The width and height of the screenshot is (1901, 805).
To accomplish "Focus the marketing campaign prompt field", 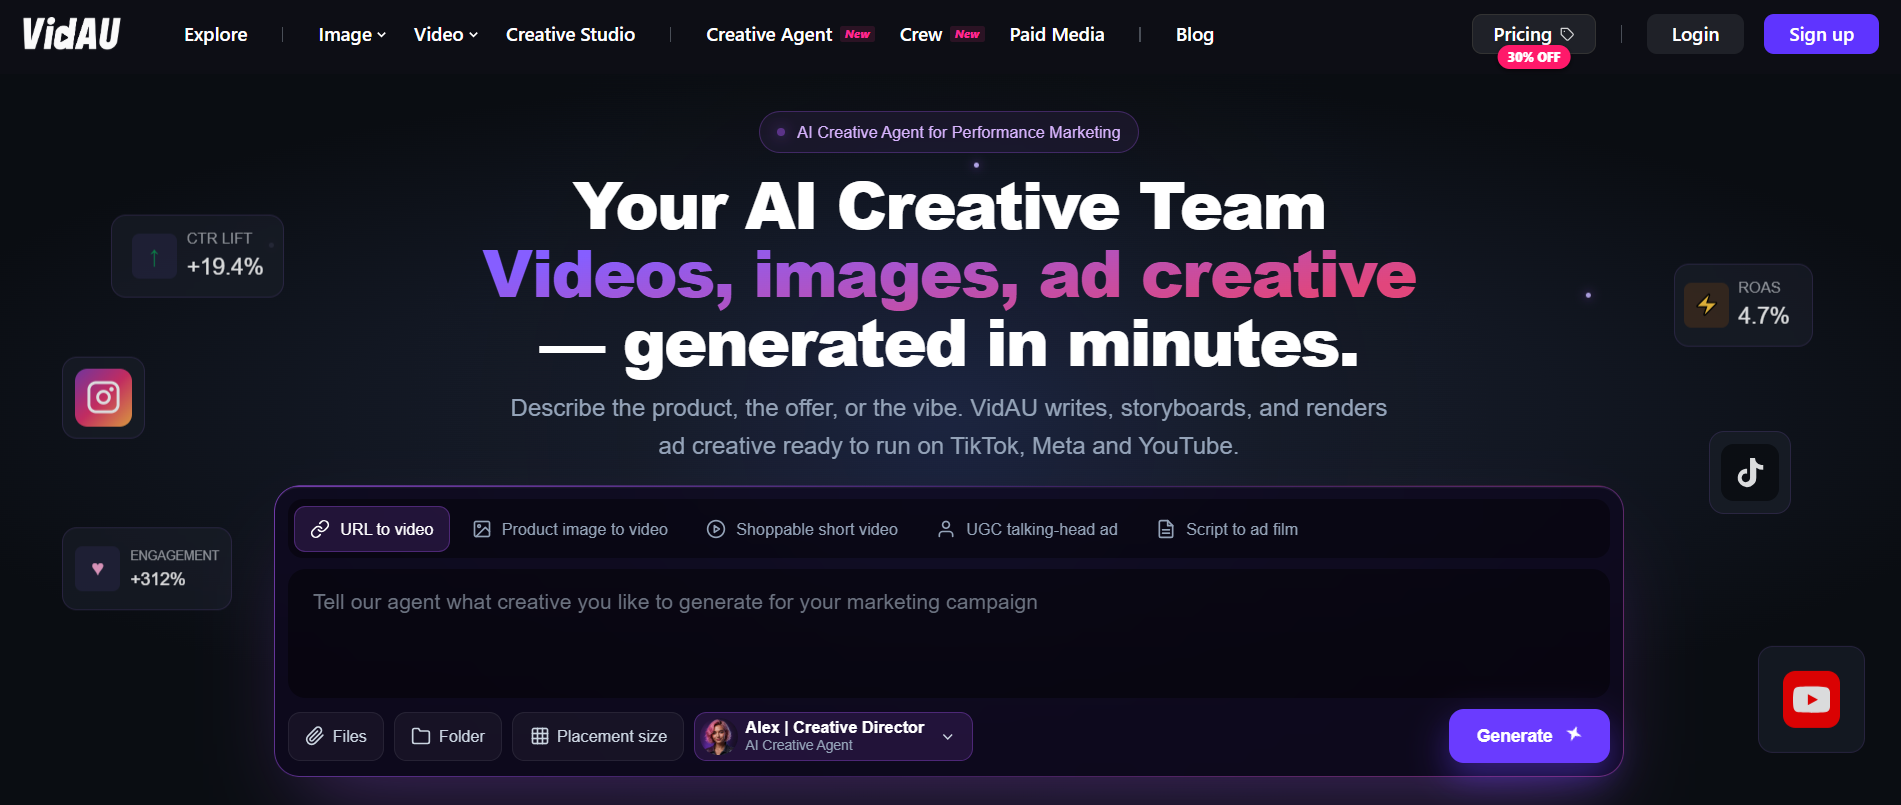I will pyautogui.click(x=949, y=633).
